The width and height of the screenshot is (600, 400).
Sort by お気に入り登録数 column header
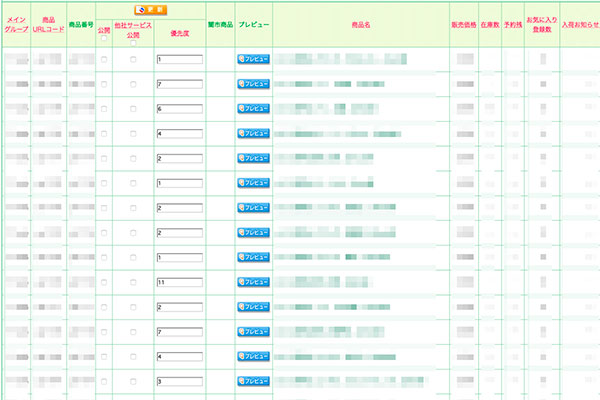pyautogui.click(x=542, y=24)
